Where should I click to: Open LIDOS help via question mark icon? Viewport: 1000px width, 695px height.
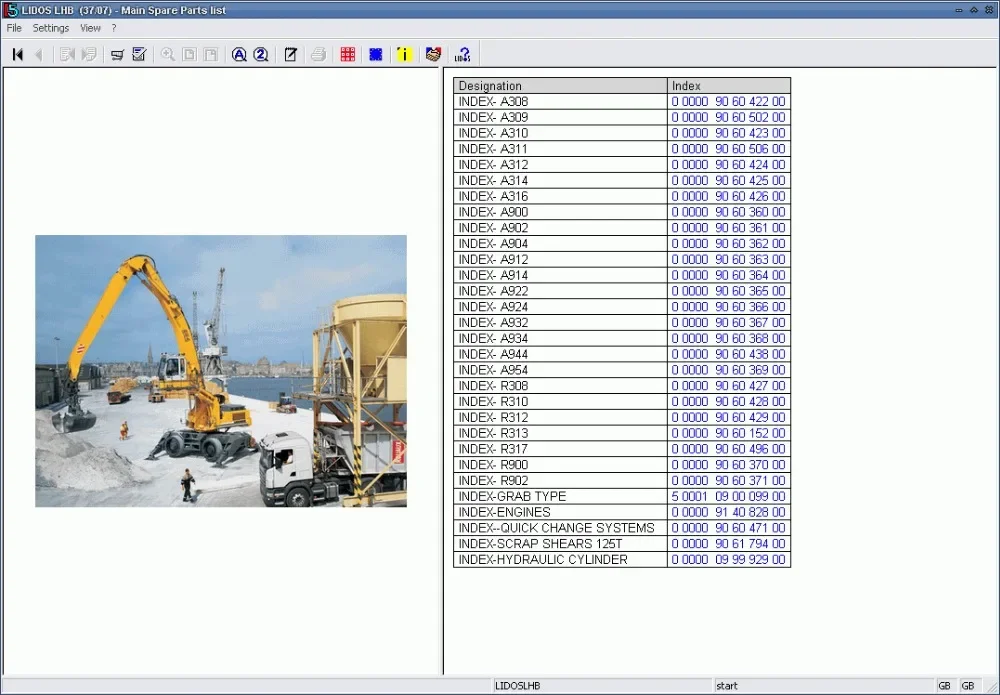(x=462, y=54)
